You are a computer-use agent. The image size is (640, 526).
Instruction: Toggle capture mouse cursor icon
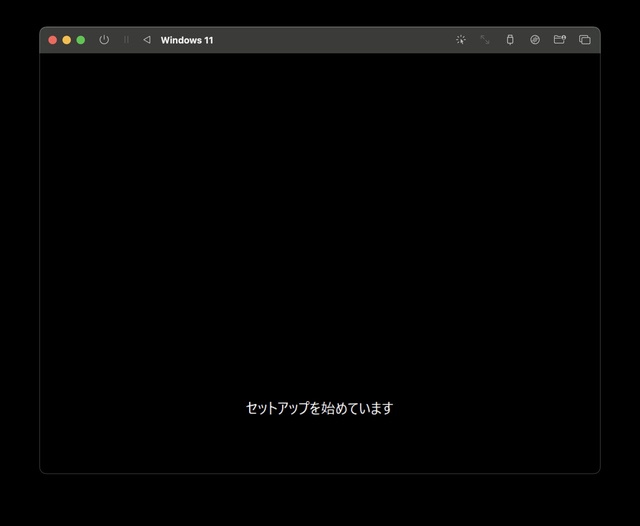tap(461, 40)
